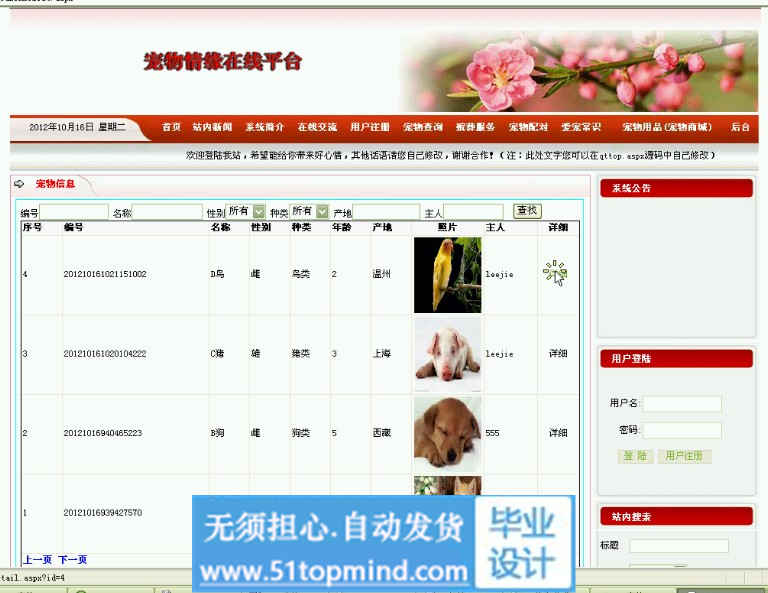Click the 宠物信息 section tab
This screenshot has height=593, width=768.
55,184
